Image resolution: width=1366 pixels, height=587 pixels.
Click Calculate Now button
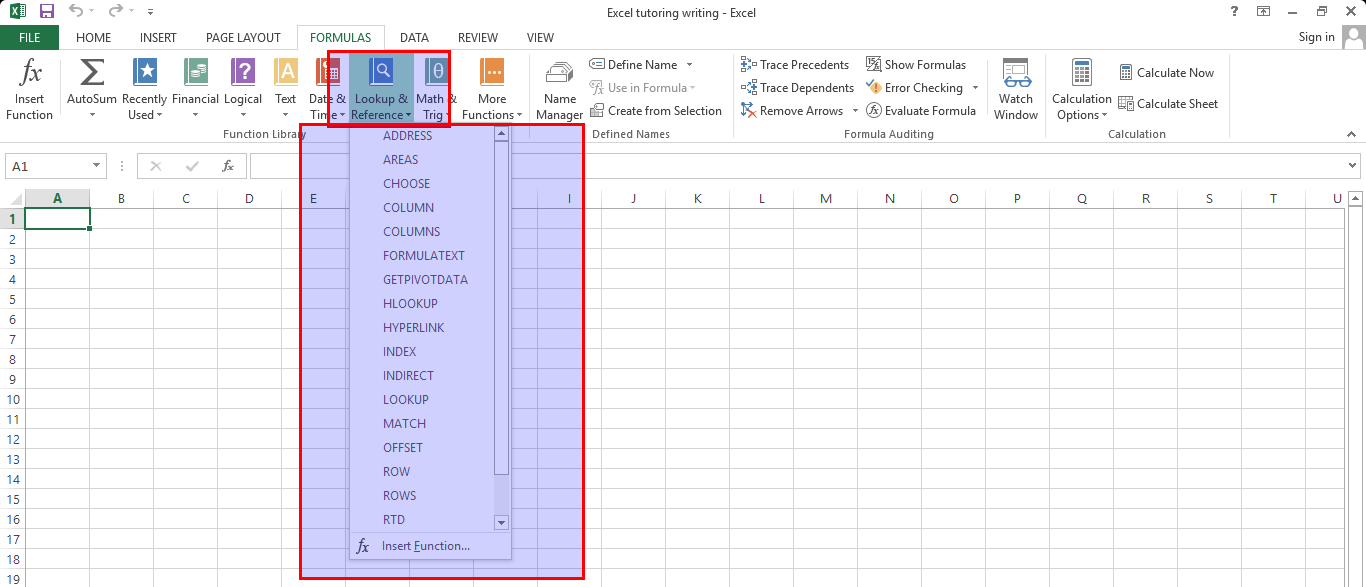1166,73
